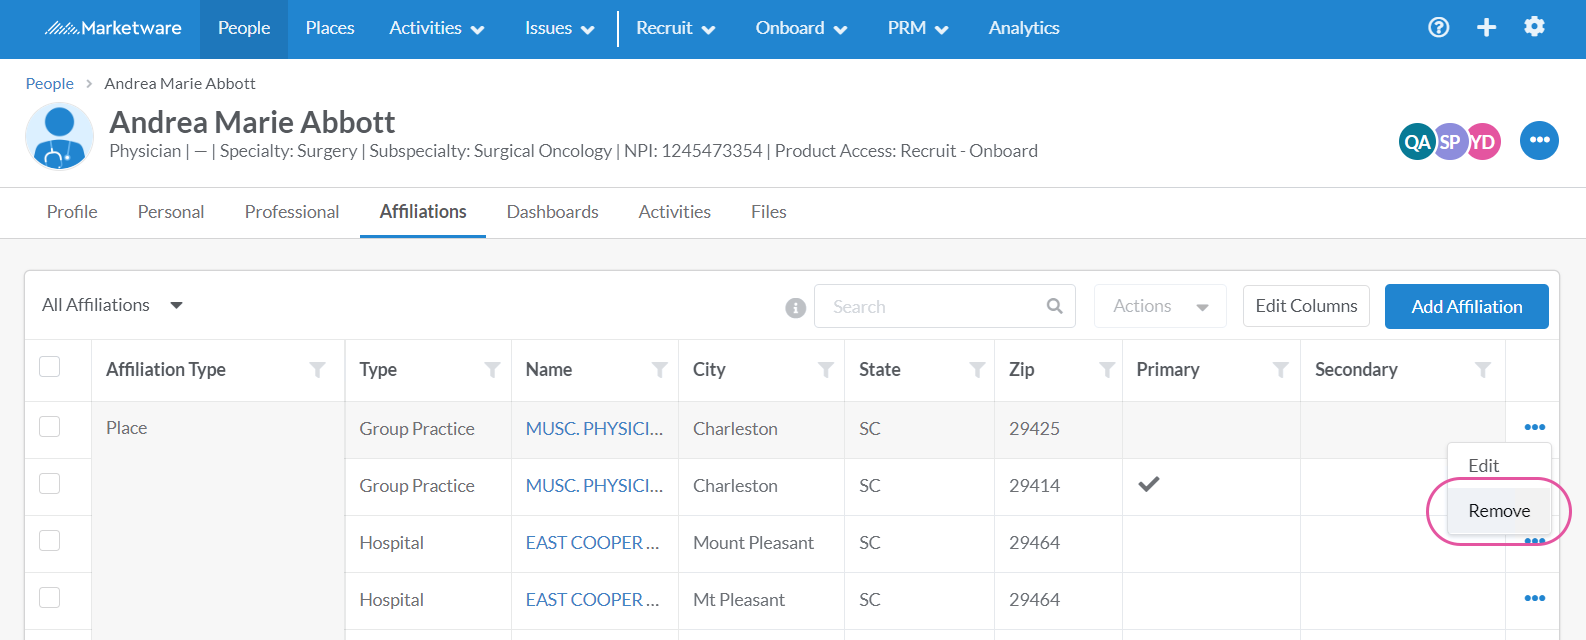This screenshot has width=1586, height=640.
Task: Open the help question mark icon
Action: 1438,28
